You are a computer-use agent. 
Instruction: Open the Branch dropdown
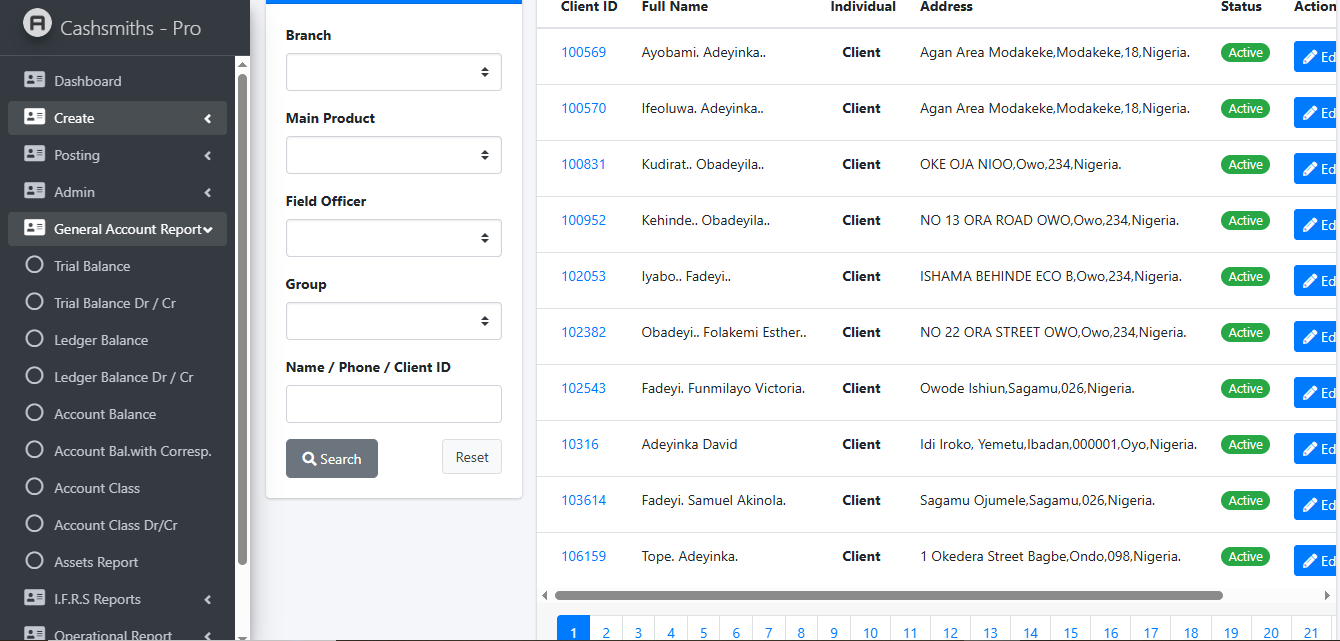click(x=393, y=72)
